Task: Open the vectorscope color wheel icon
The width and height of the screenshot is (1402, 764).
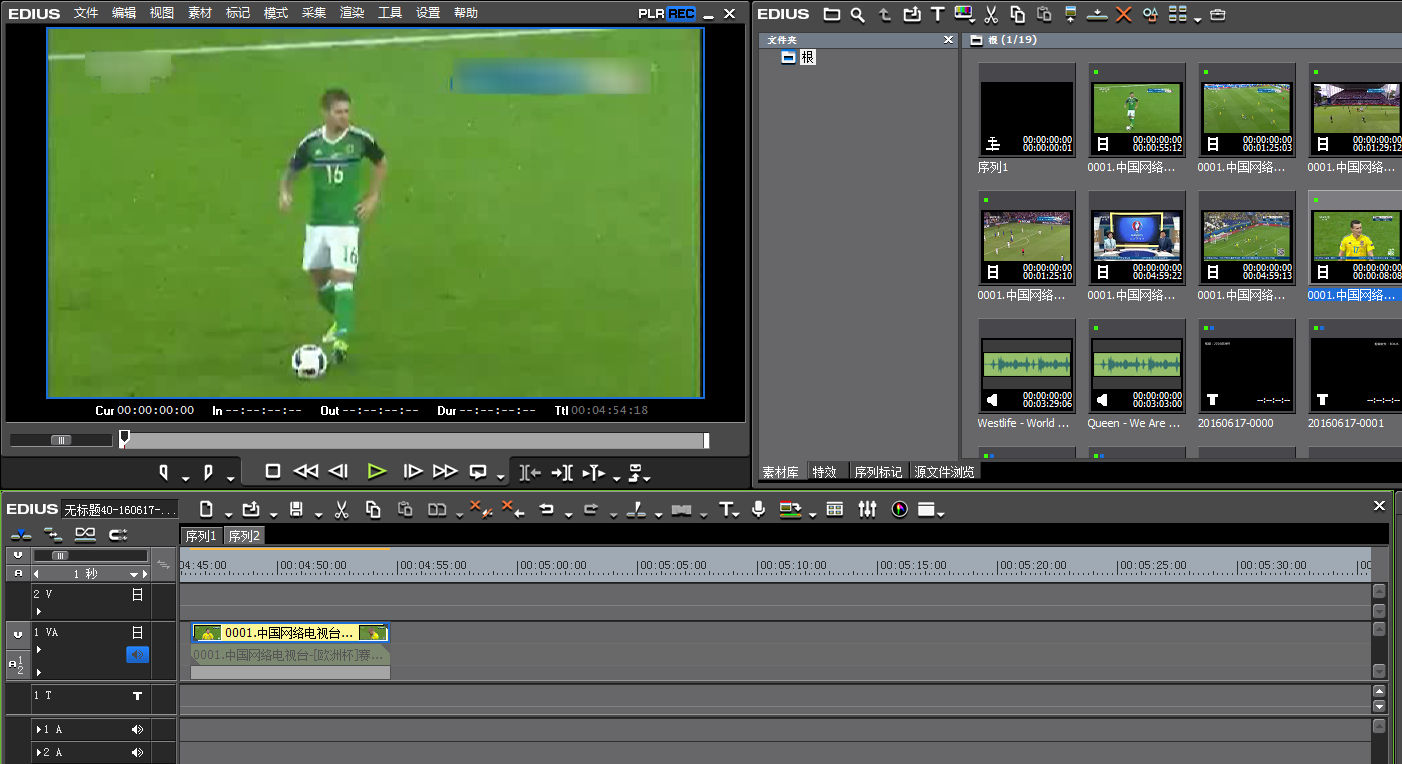Action: pos(899,509)
